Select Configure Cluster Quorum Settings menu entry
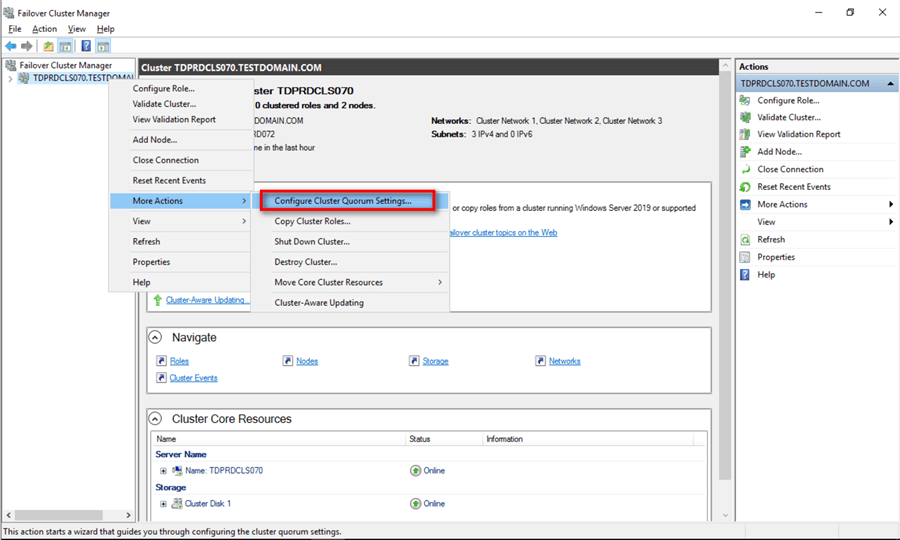The height and width of the screenshot is (540, 900). [343, 201]
